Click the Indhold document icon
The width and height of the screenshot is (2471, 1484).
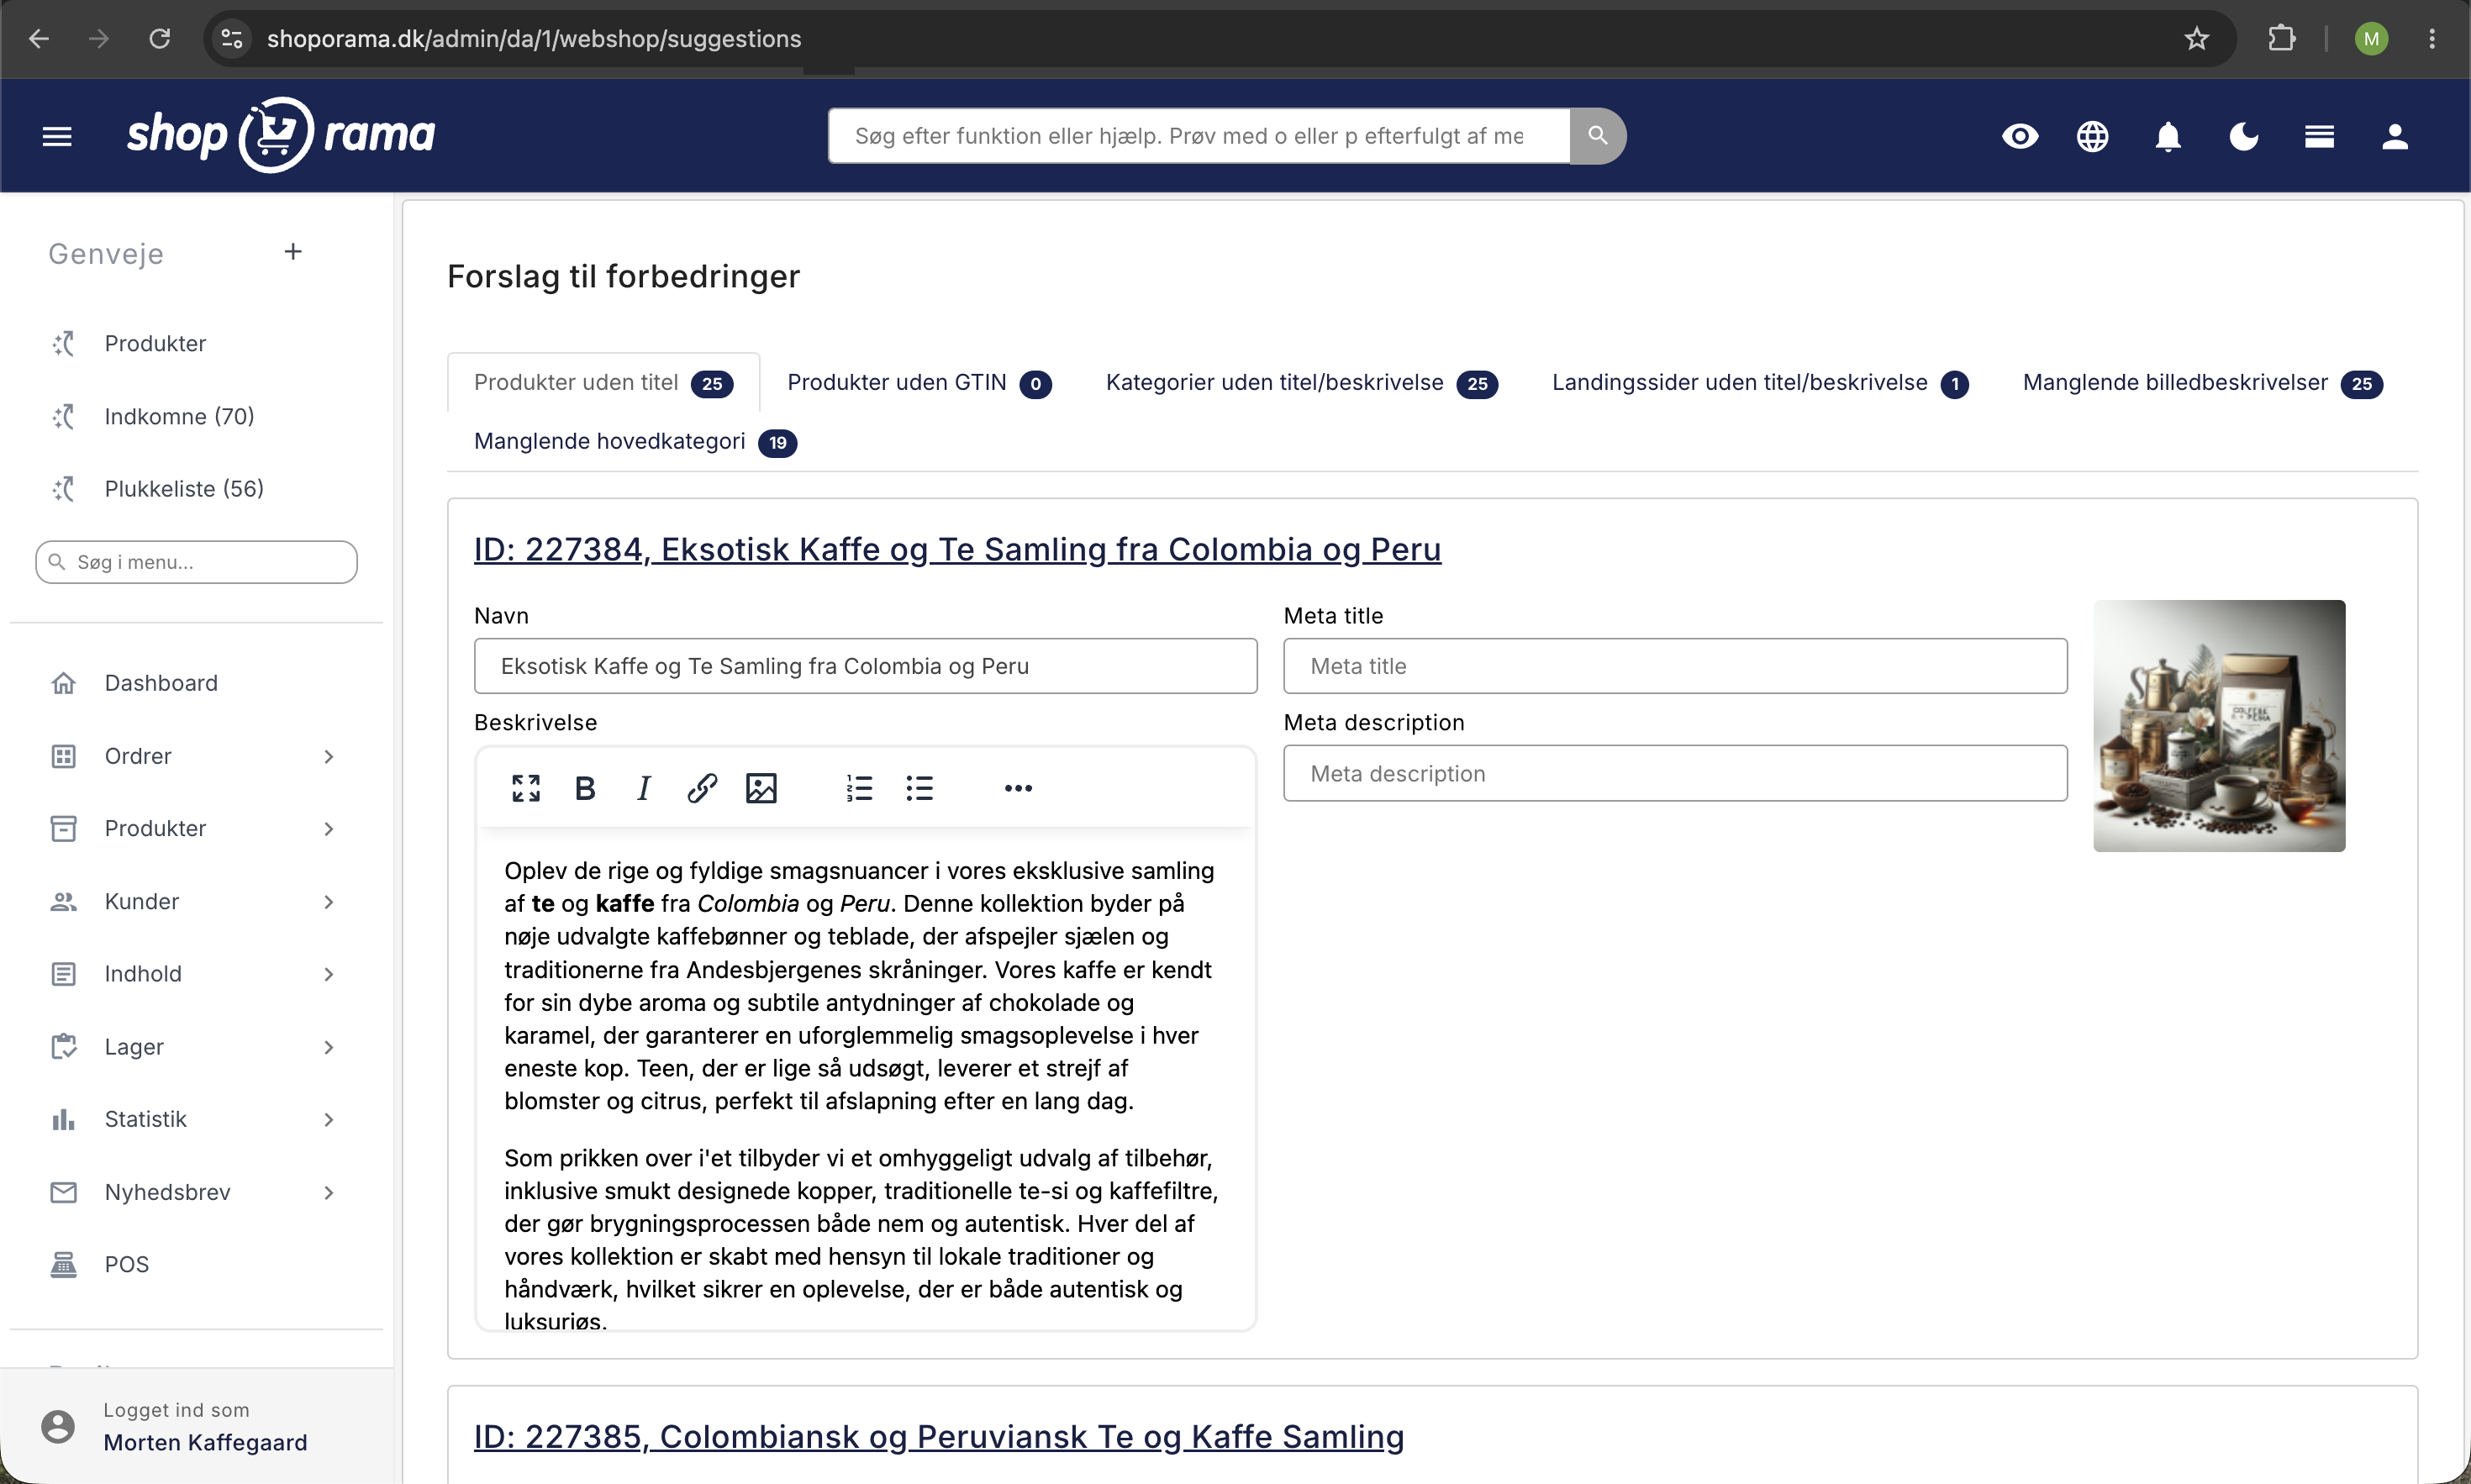point(63,974)
